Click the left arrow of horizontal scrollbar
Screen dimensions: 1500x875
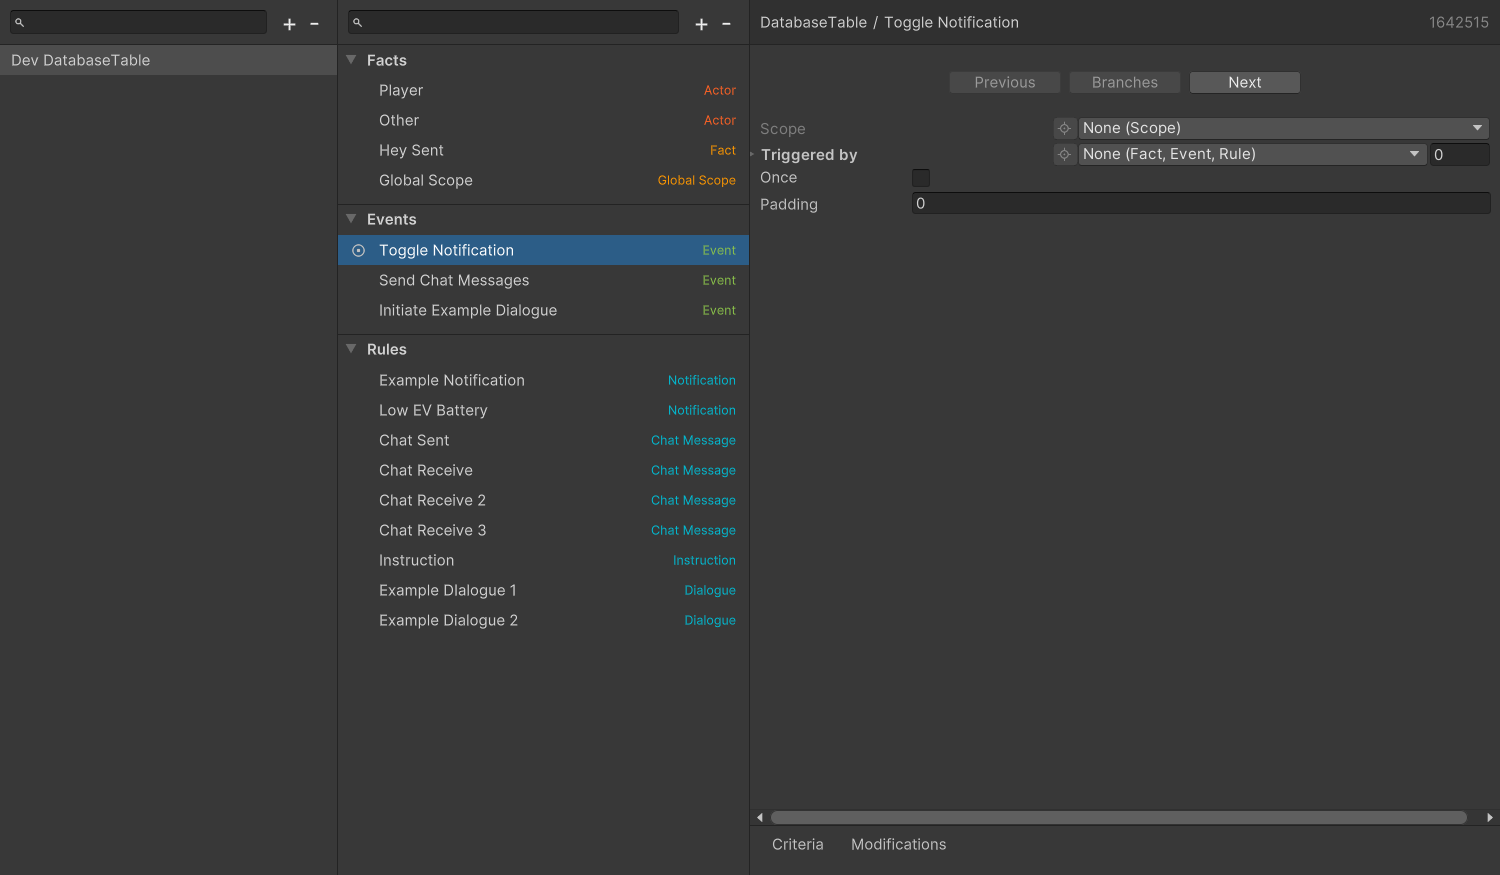coord(760,817)
